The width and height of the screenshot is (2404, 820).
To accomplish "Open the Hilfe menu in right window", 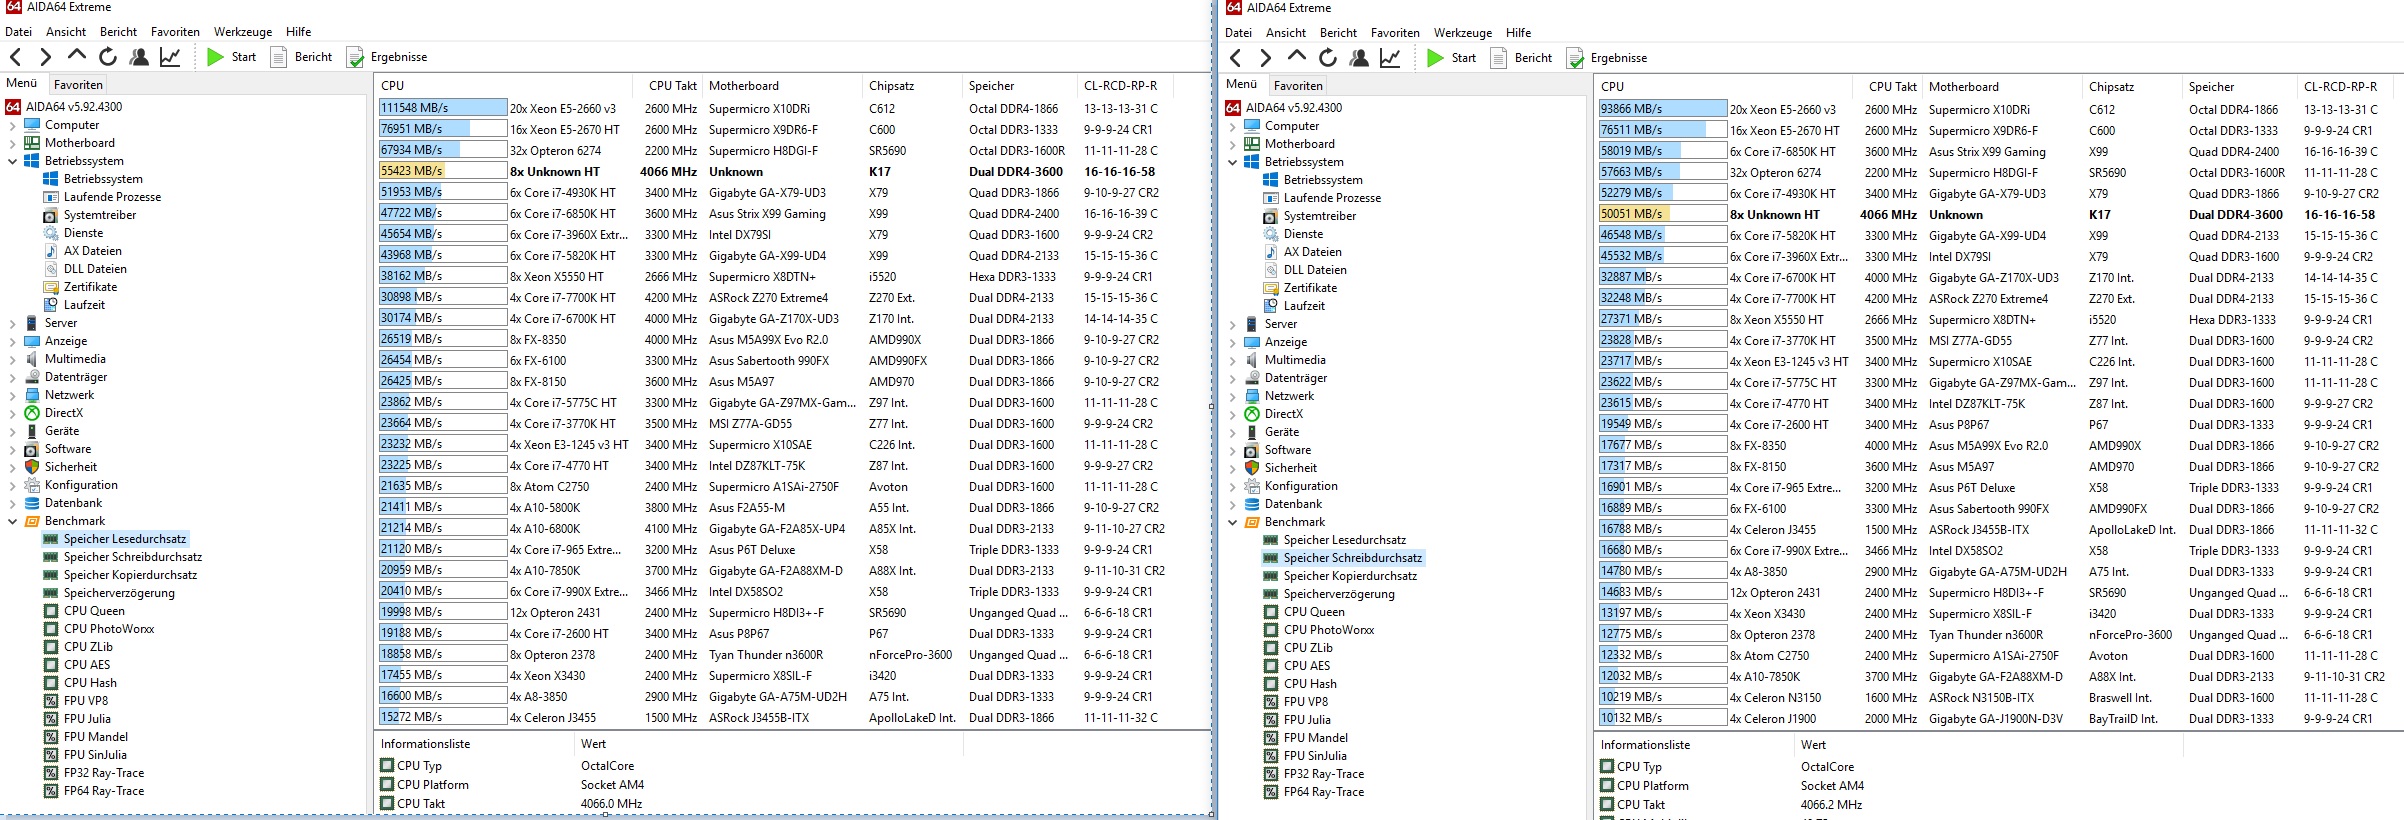I will (x=1519, y=33).
